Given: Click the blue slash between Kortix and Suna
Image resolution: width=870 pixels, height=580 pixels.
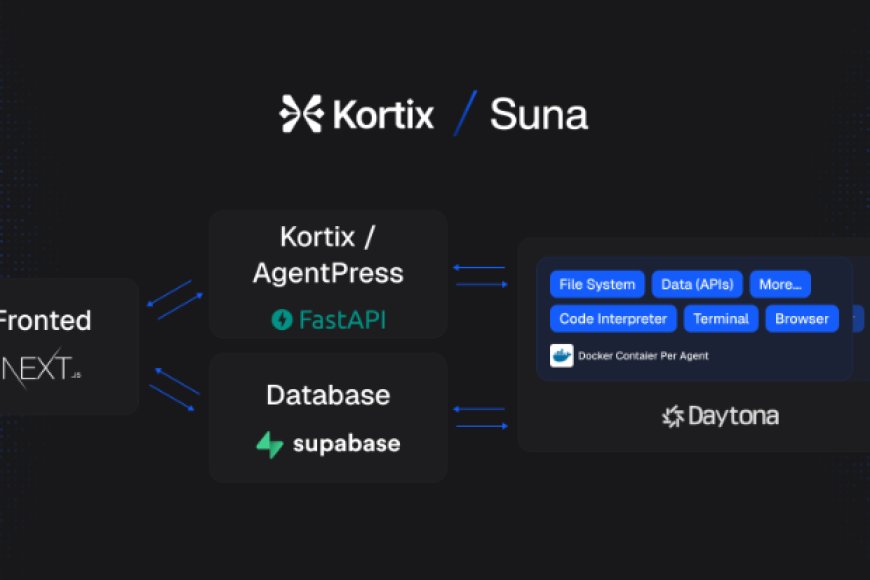Looking at the screenshot, I should (465, 113).
